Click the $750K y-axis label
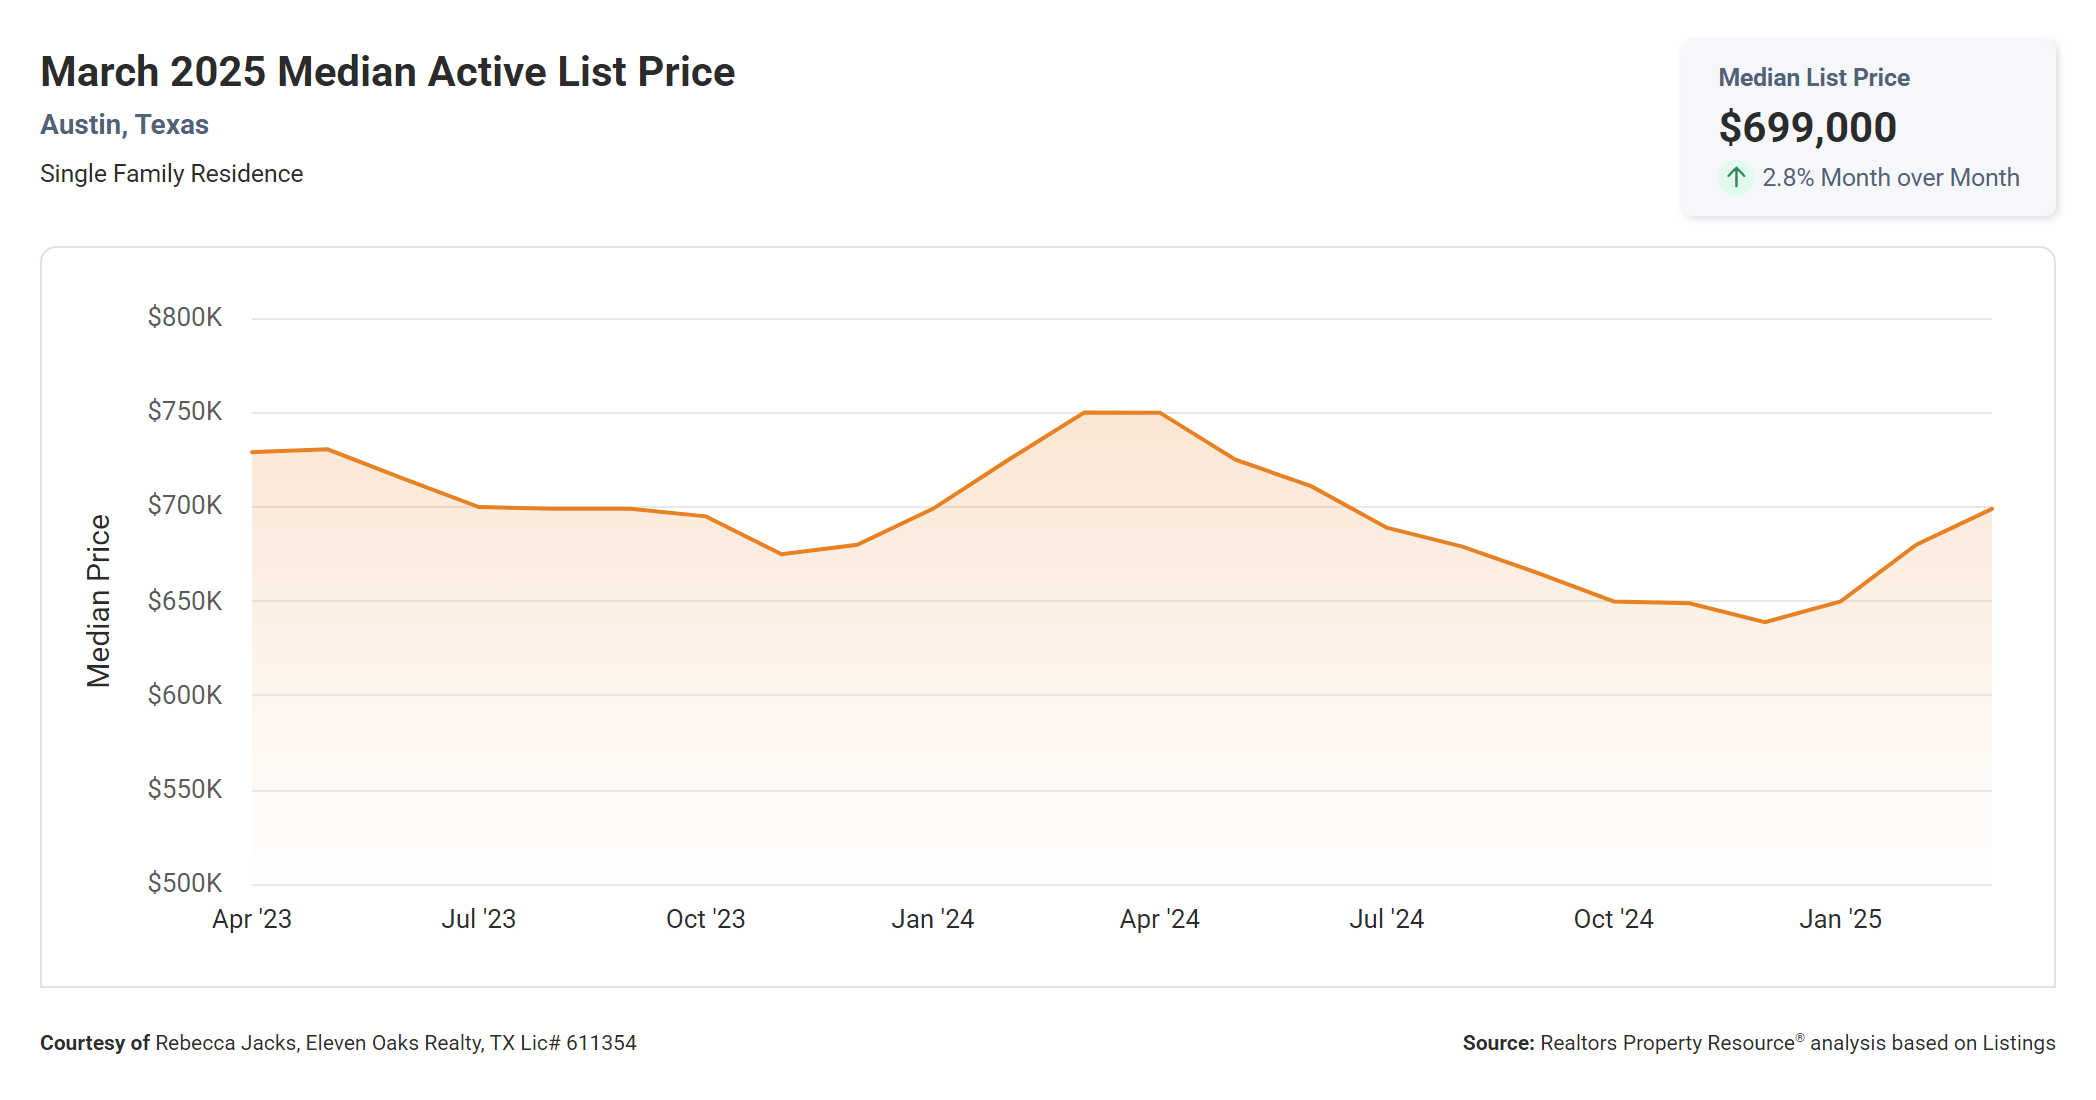The width and height of the screenshot is (2096, 1100). pyautogui.click(x=185, y=412)
